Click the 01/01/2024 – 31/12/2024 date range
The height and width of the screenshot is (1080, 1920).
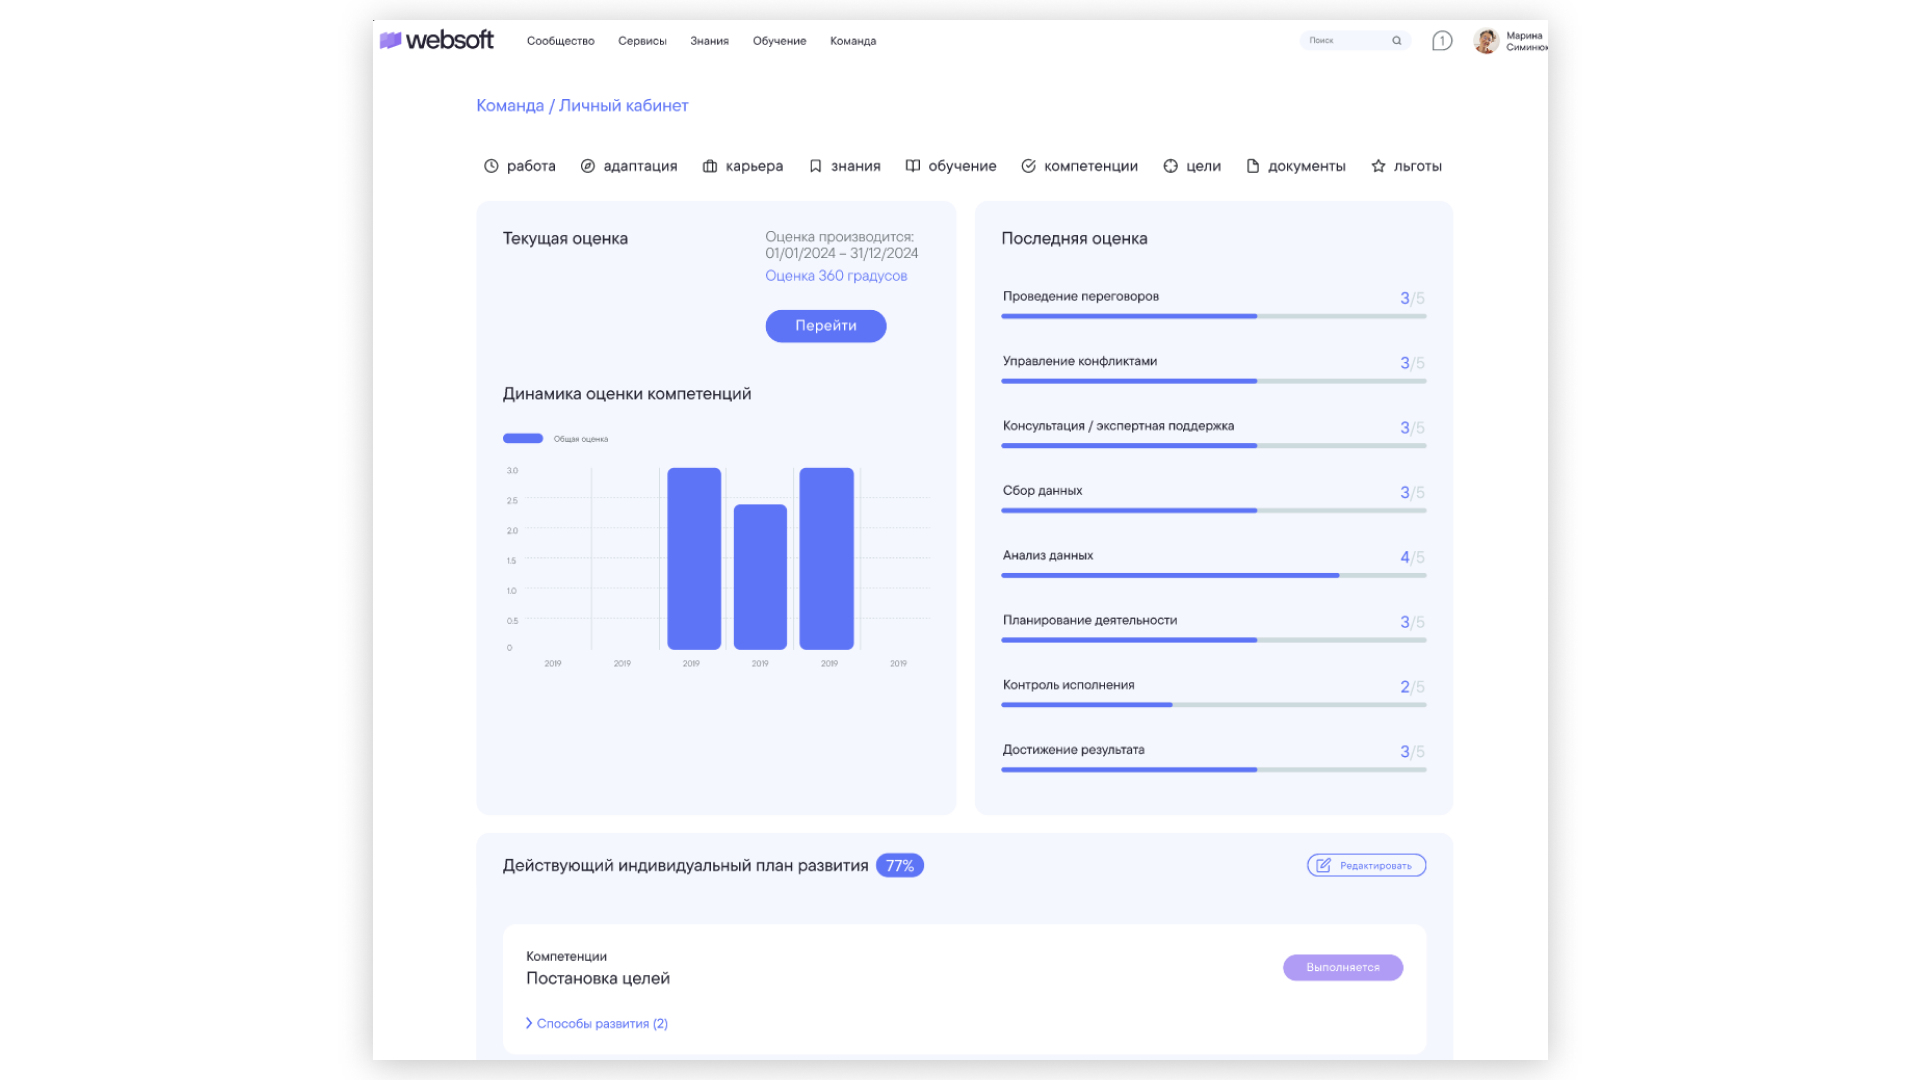pos(842,254)
